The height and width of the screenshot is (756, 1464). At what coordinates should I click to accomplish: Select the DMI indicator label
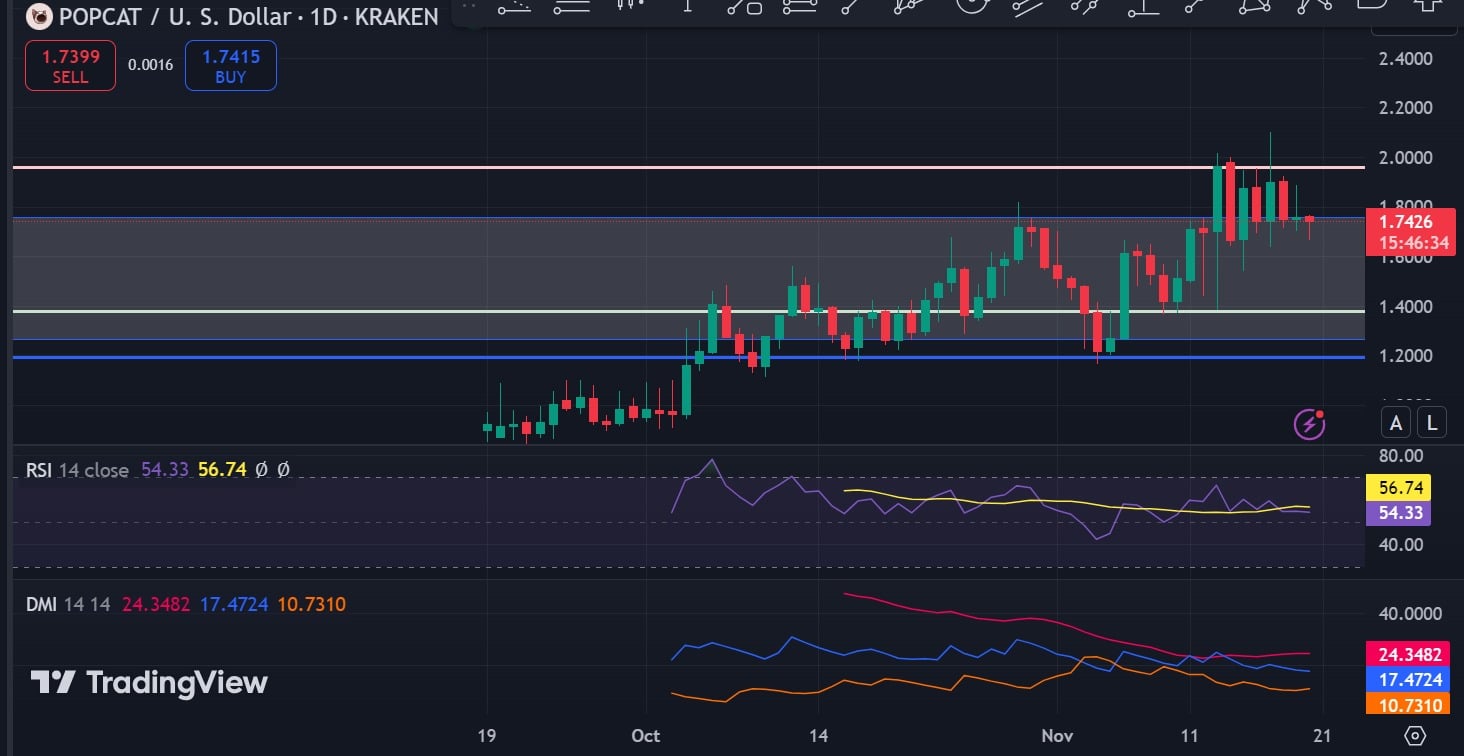coord(41,604)
